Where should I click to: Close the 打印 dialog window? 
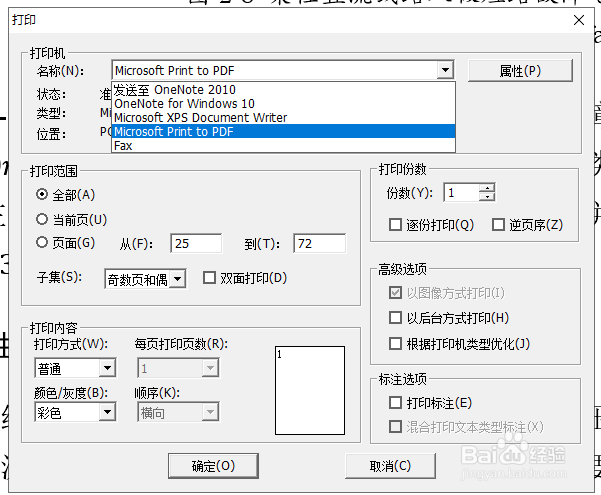(579, 20)
